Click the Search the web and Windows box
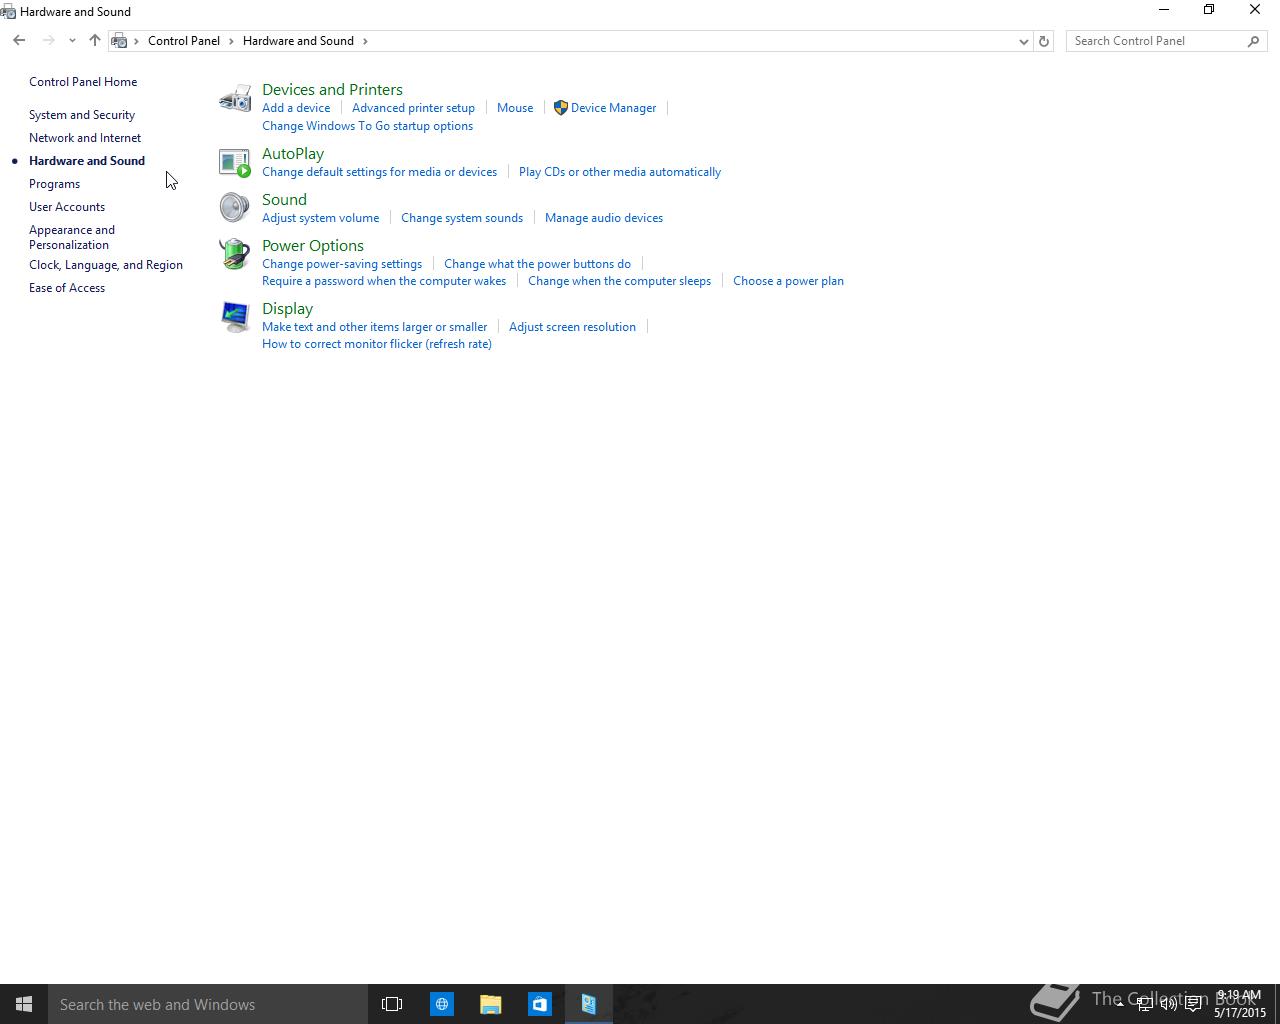 pyautogui.click(x=208, y=1004)
